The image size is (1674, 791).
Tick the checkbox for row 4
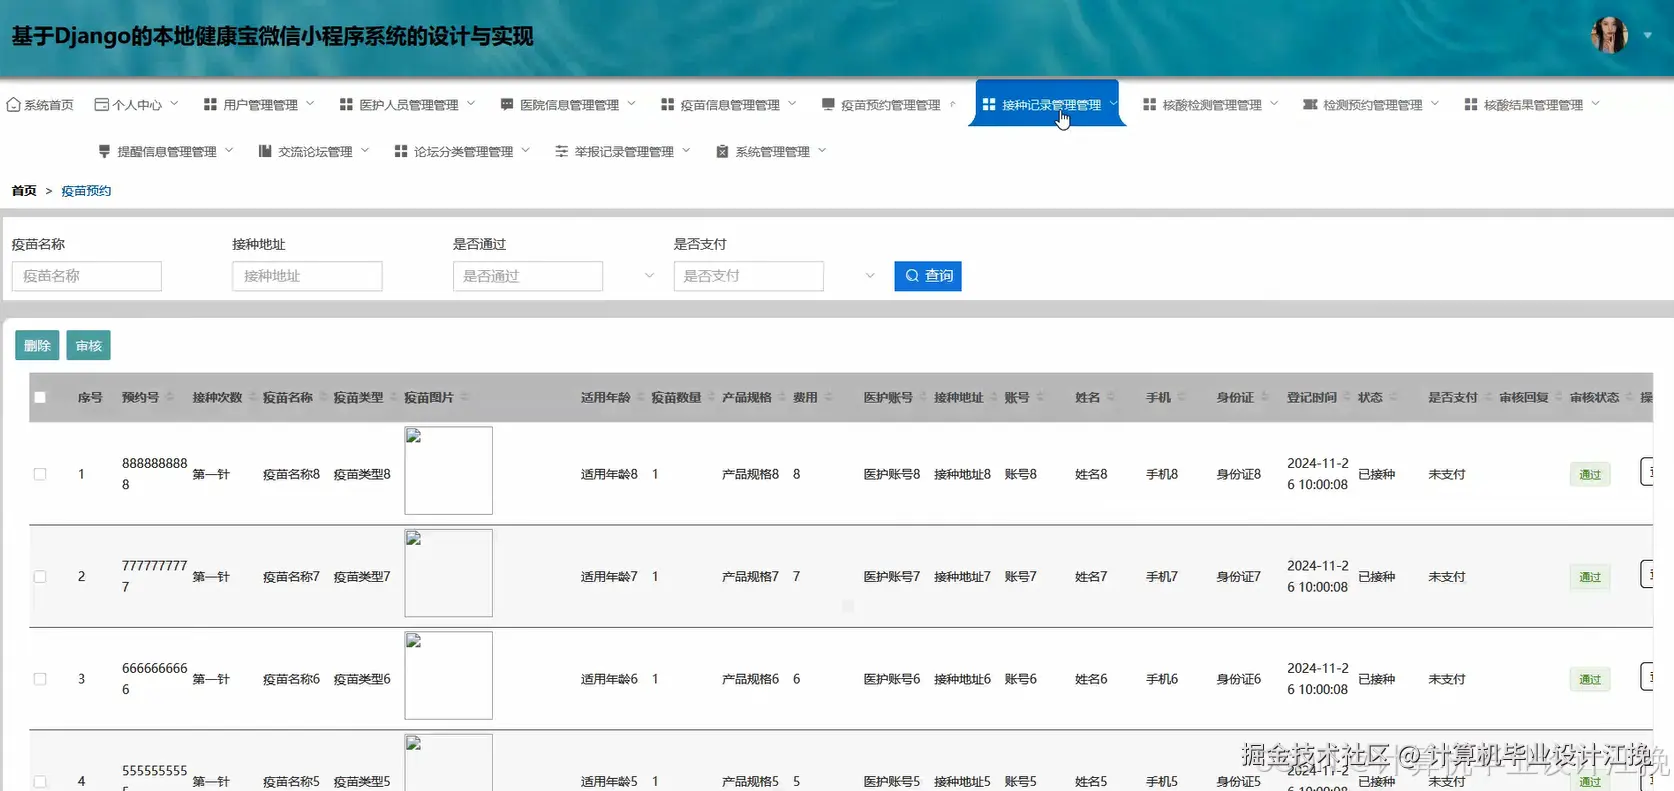(40, 781)
